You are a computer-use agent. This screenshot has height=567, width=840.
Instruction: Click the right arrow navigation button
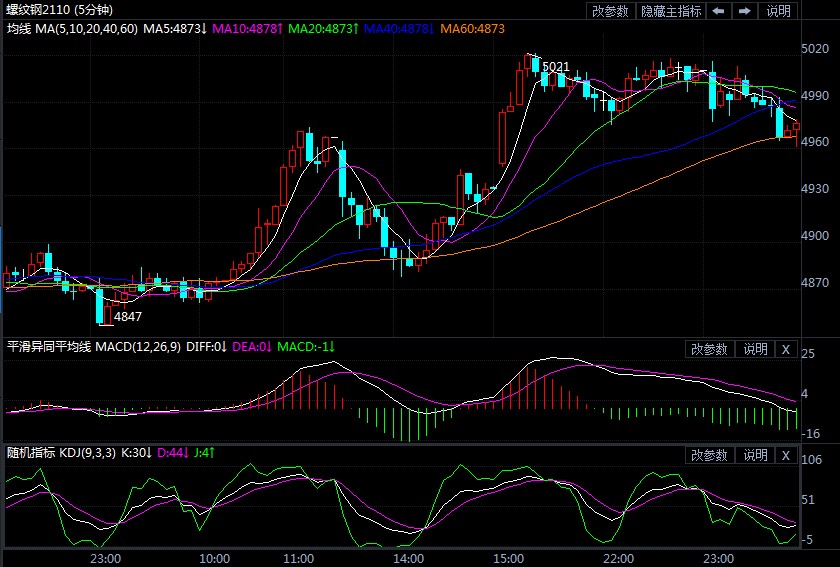point(744,11)
